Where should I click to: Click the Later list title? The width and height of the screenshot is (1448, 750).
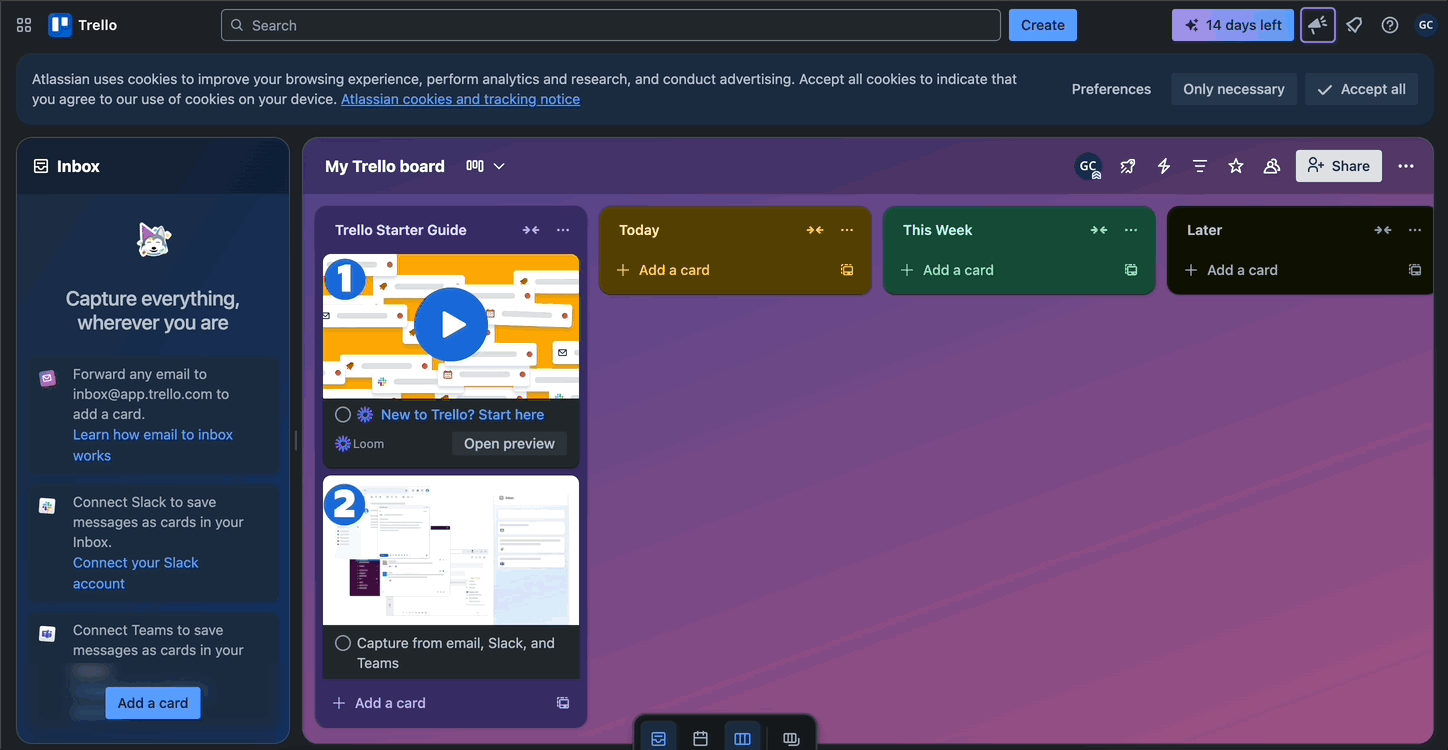tap(1204, 230)
